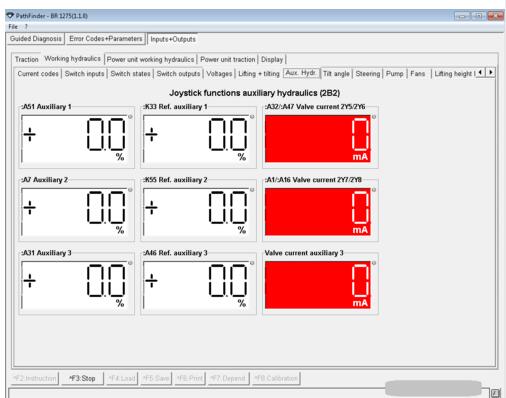
Task: Open Lifting height sub-tab
Action: coord(454,74)
